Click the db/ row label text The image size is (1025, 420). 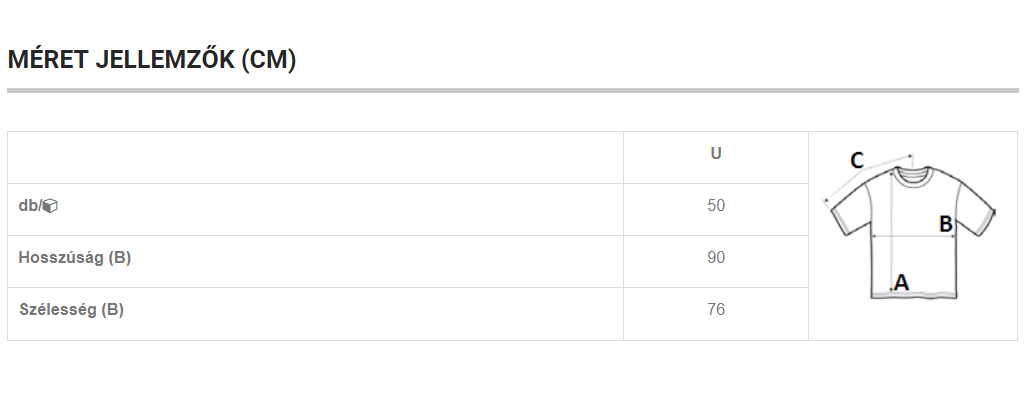pyautogui.click(x=29, y=206)
